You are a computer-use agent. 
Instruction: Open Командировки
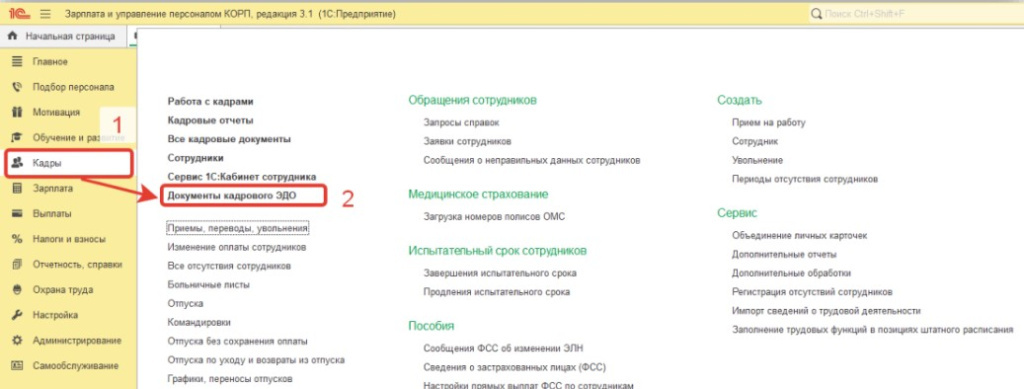click(199, 322)
